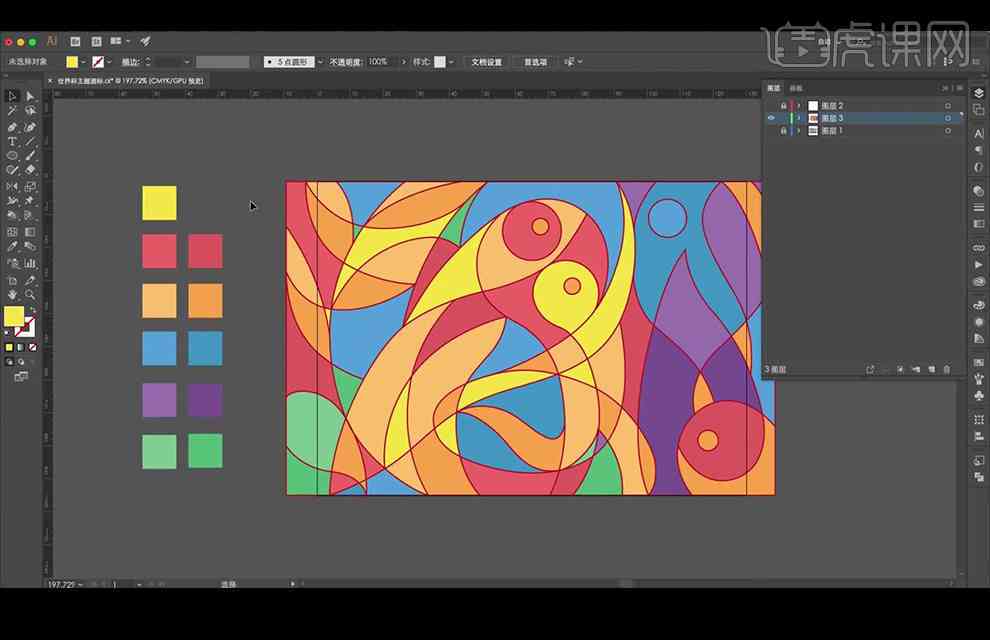
Task: Toggle lock on layer 2
Action: click(x=784, y=106)
